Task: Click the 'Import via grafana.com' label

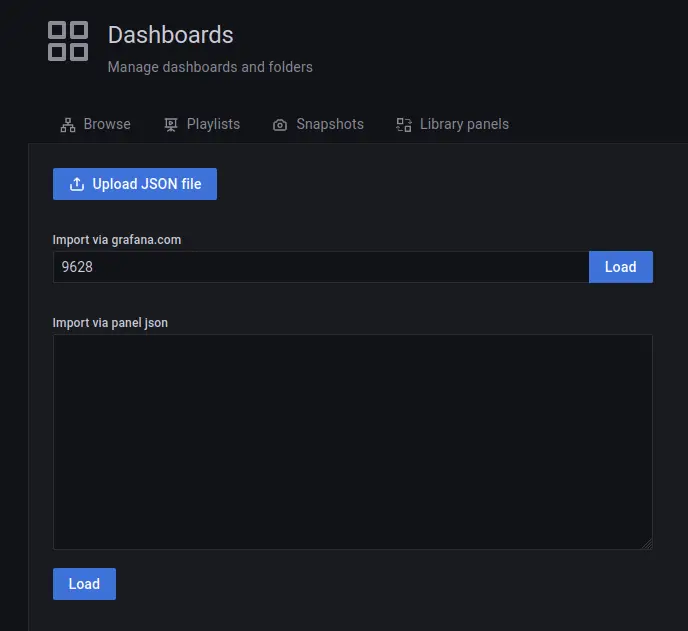Action: point(117,240)
